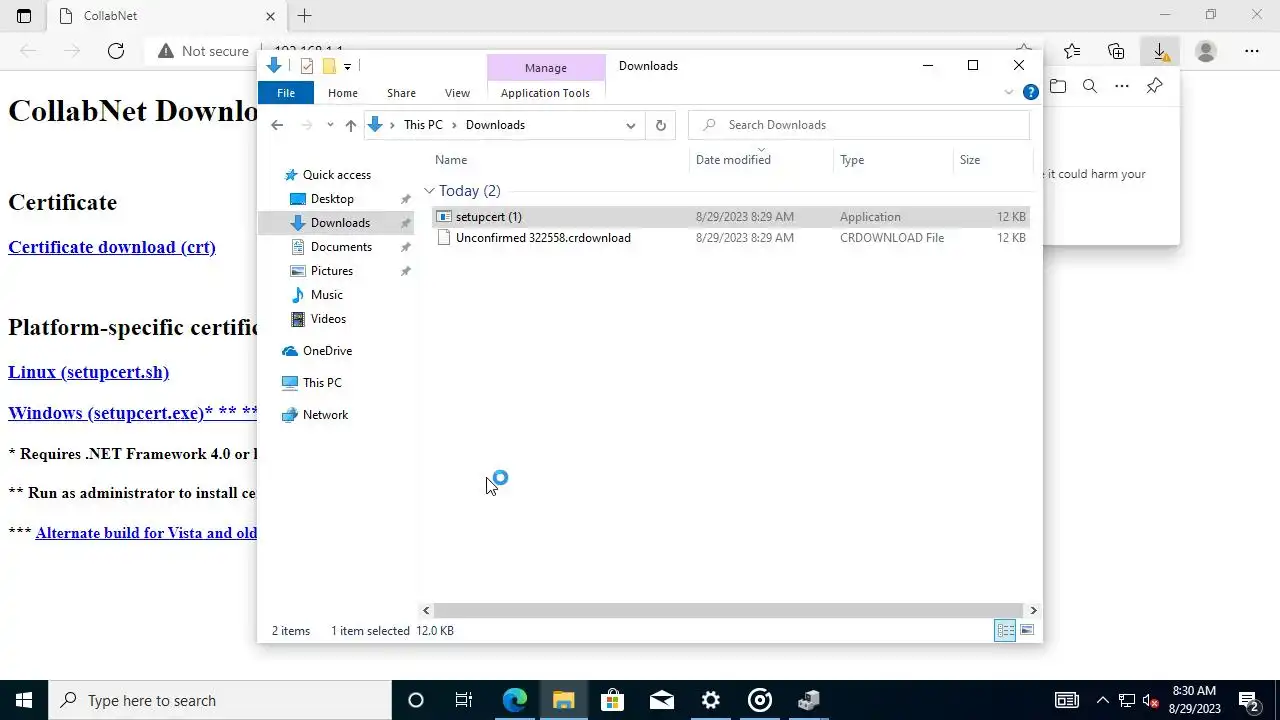The height and width of the screenshot is (720, 1280).
Task: Open downloads folder in Edge downloads panel
Action: coord(1058,87)
